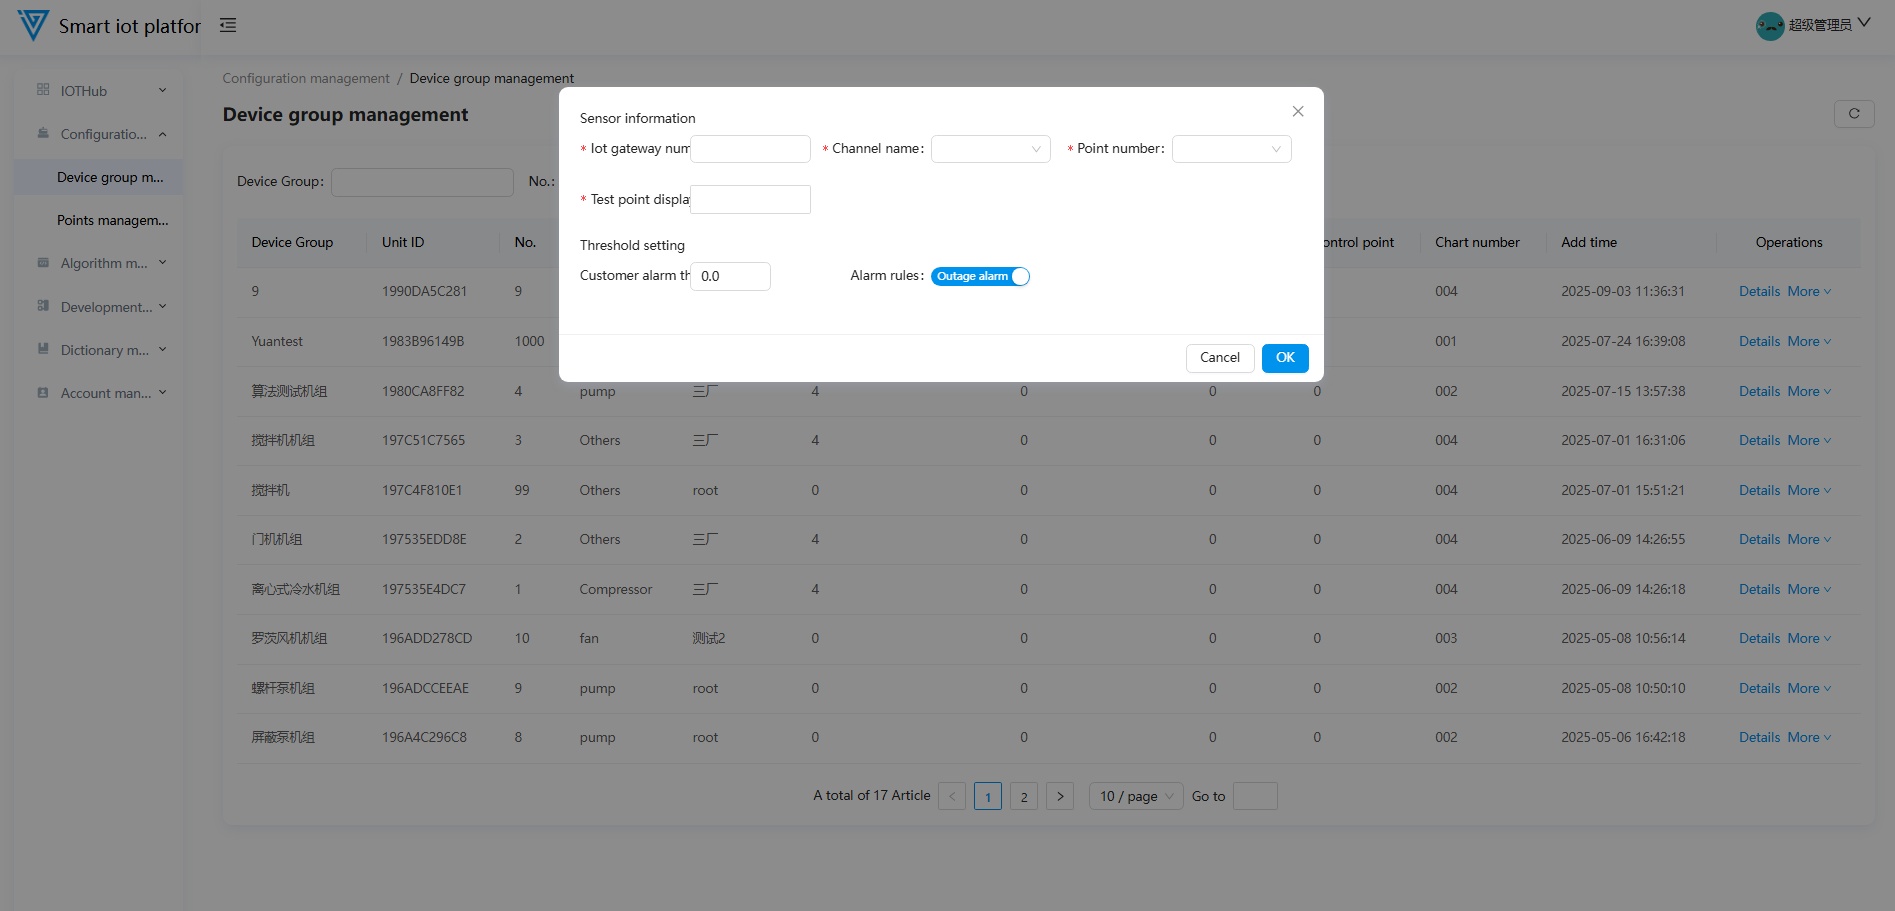Click the Smart iot platform logo

[33, 25]
